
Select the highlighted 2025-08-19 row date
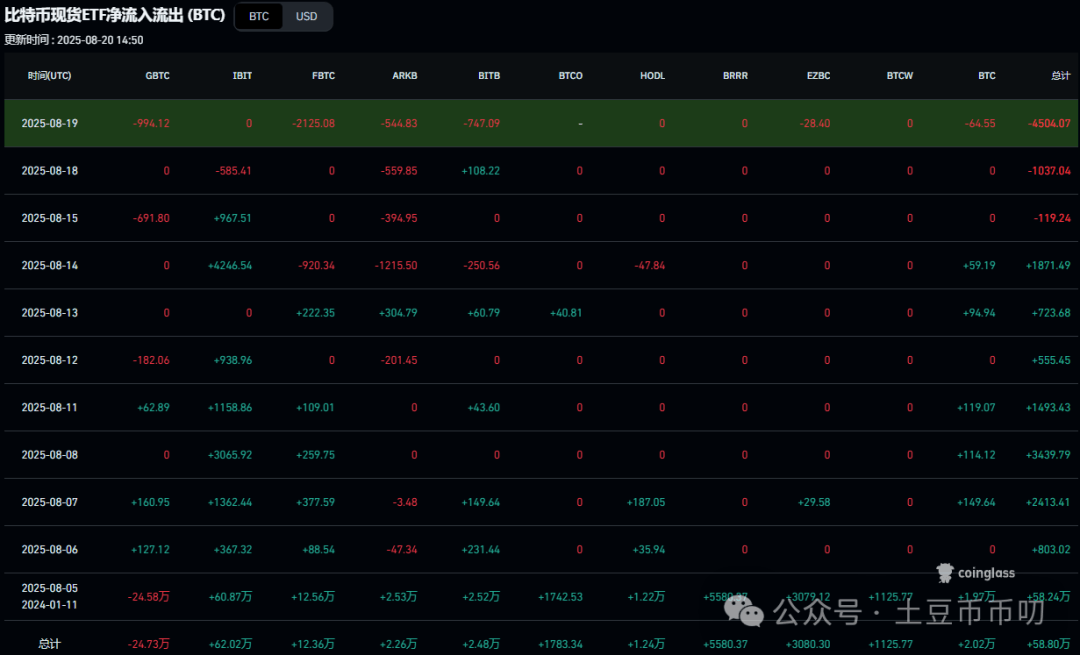click(x=50, y=123)
